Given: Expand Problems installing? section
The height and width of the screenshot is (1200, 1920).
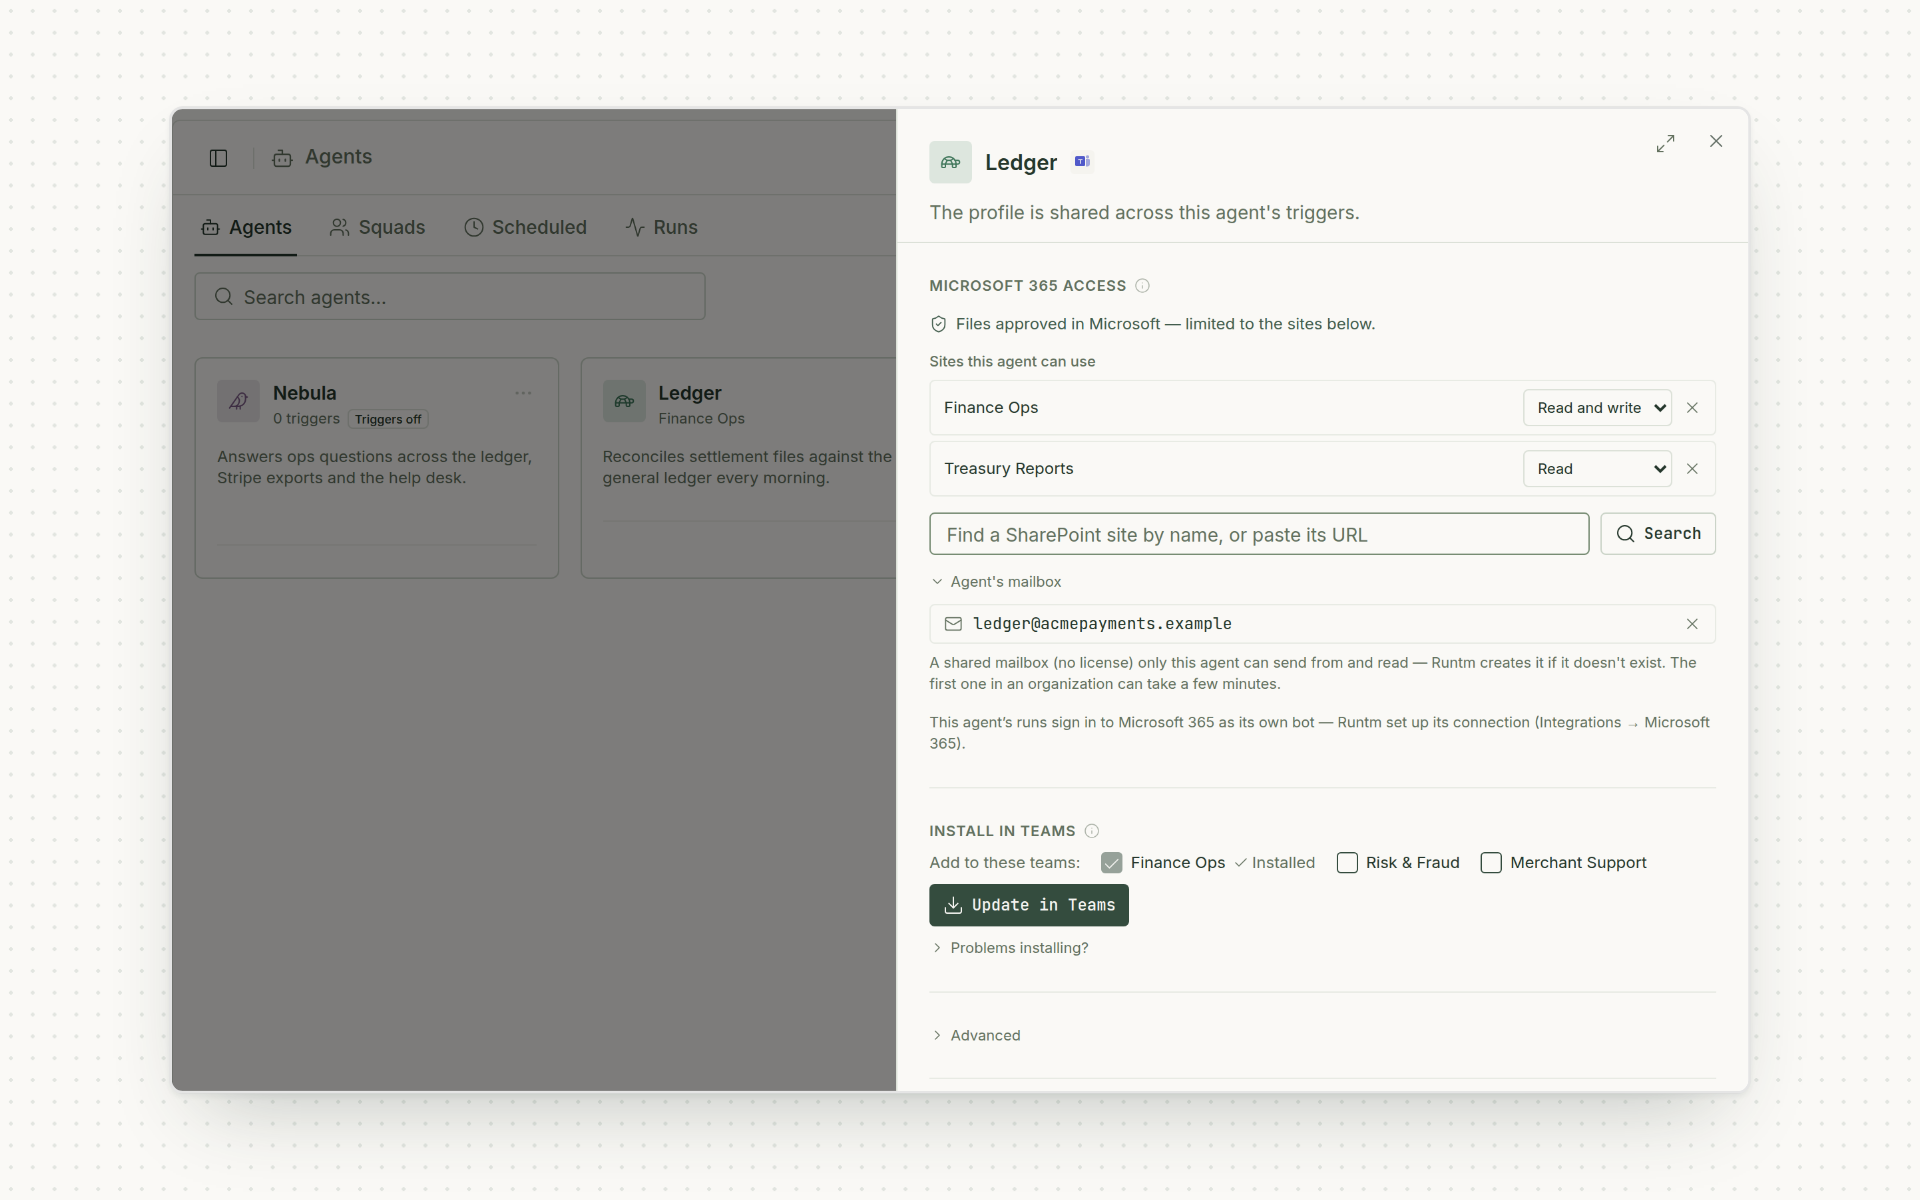Looking at the screenshot, I should [x=1010, y=948].
